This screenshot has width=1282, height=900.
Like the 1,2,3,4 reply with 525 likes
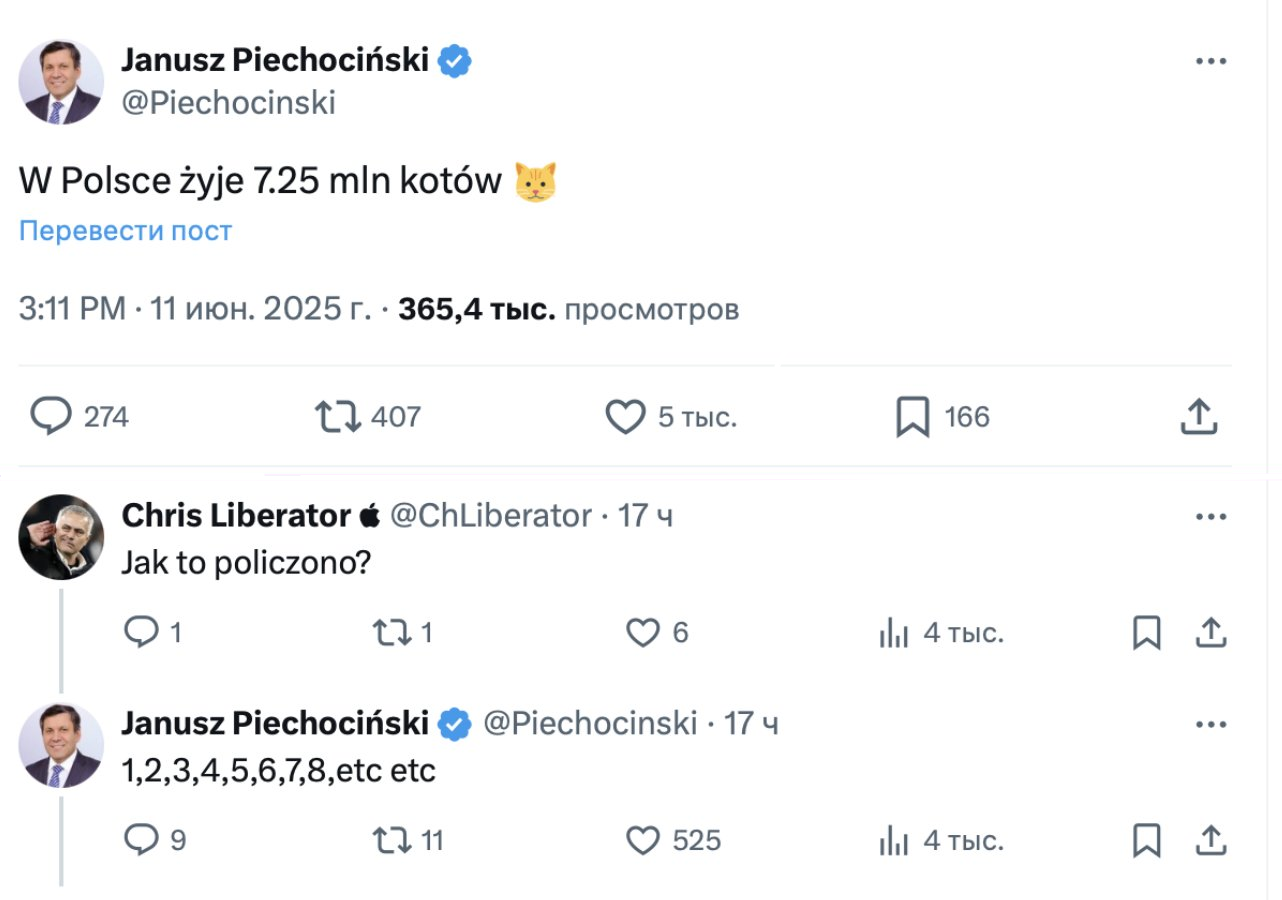pos(643,840)
